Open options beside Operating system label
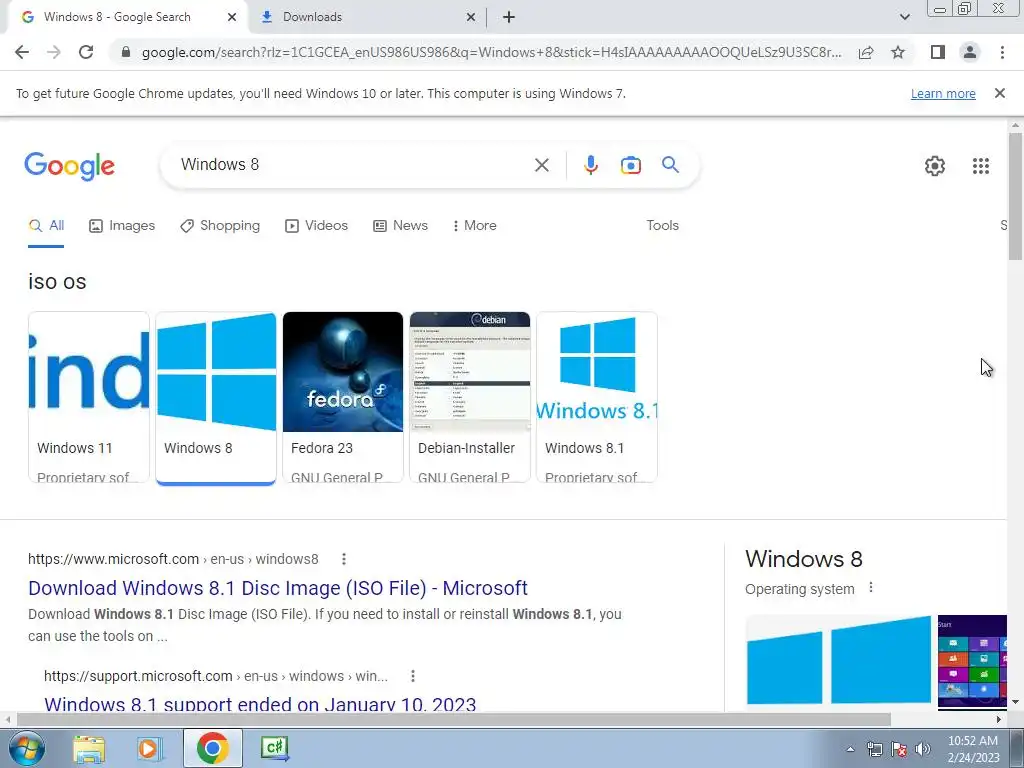Screen dimensions: 1024x768 [x=871, y=588]
